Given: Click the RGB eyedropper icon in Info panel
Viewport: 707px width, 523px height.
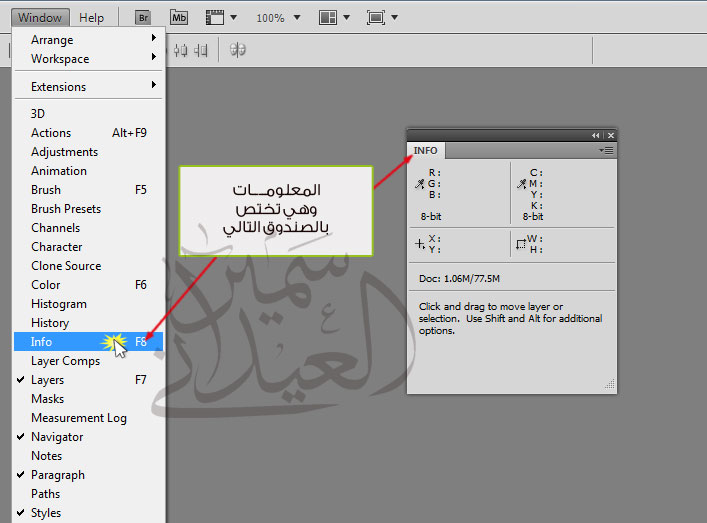Looking at the screenshot, I should (x=420, y=184).
